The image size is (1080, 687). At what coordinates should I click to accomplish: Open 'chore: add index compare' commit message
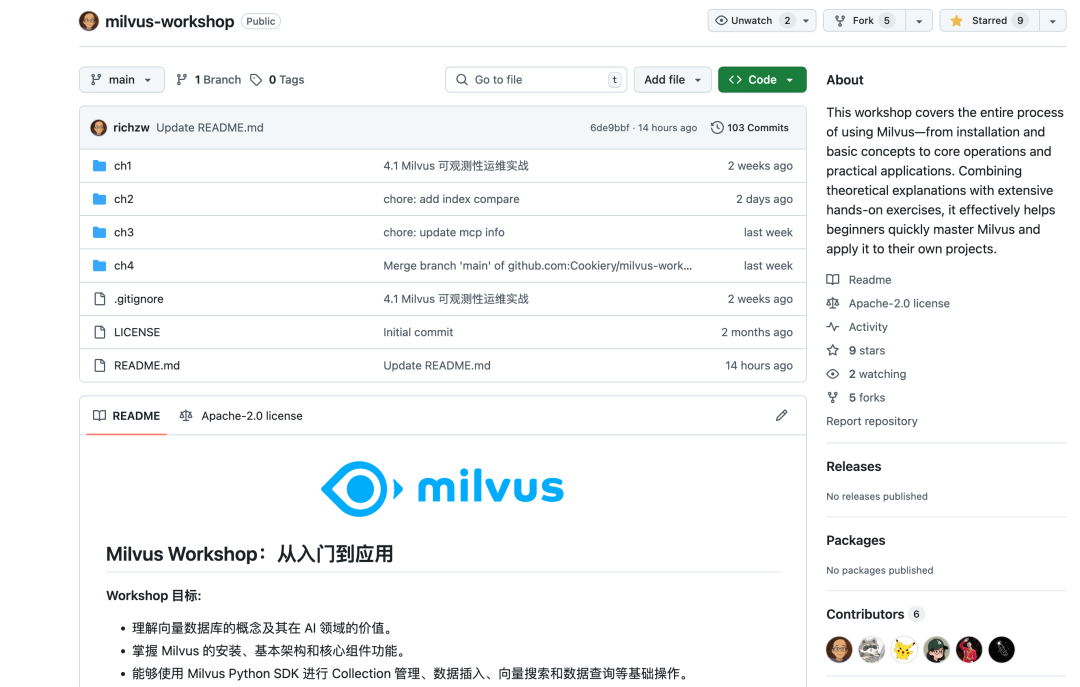tap(451, 199)
